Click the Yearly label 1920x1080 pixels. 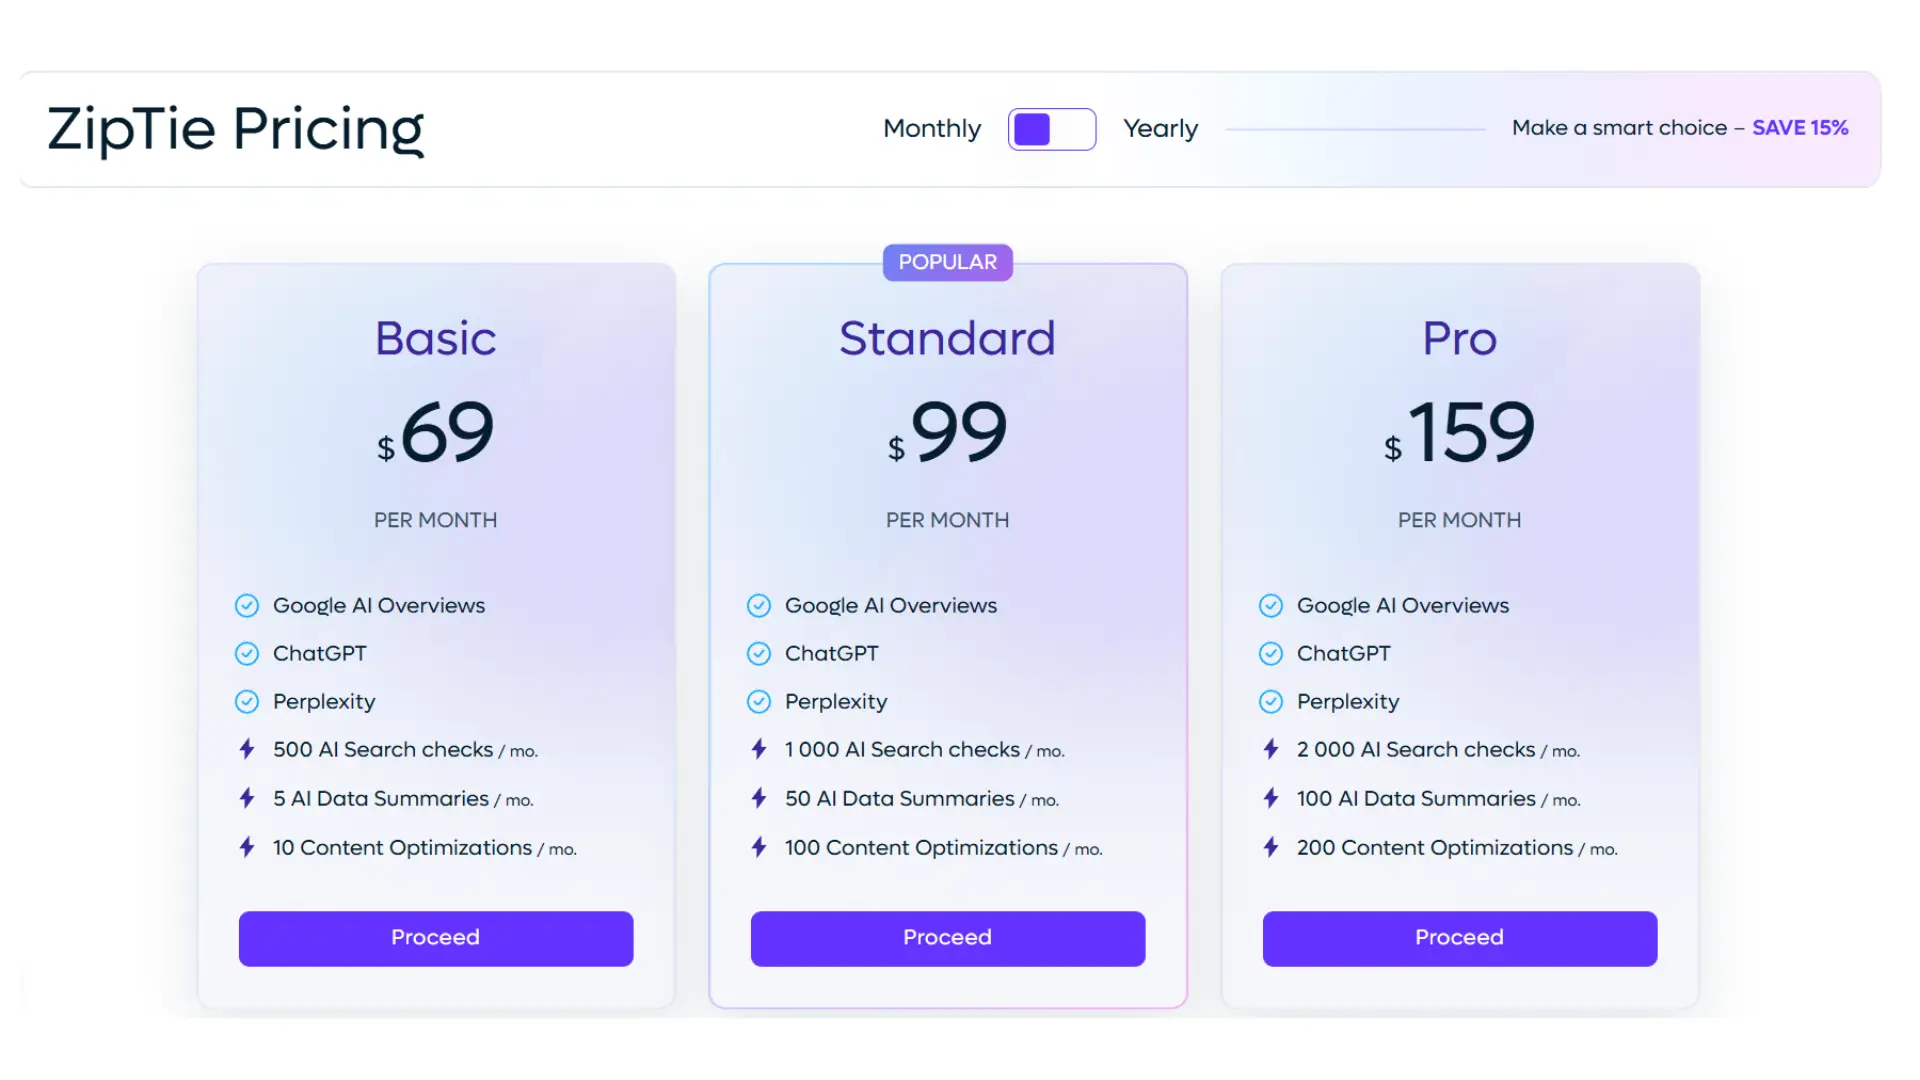coord(1161,129)
